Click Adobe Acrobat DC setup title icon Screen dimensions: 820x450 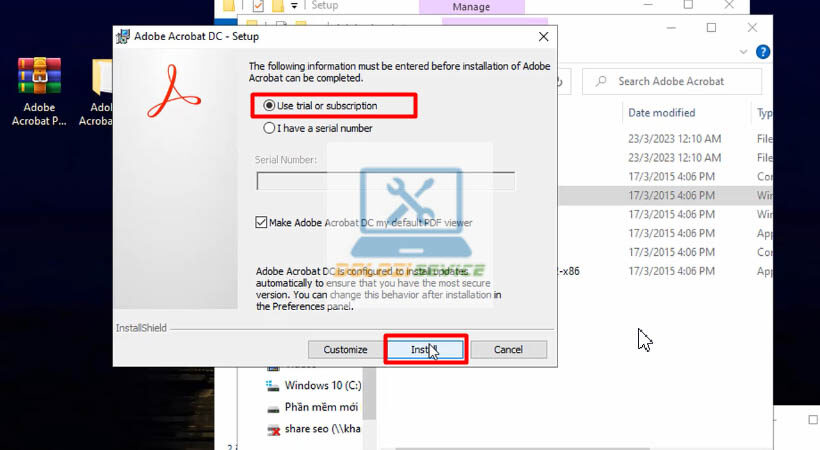[x=123, y=37]
